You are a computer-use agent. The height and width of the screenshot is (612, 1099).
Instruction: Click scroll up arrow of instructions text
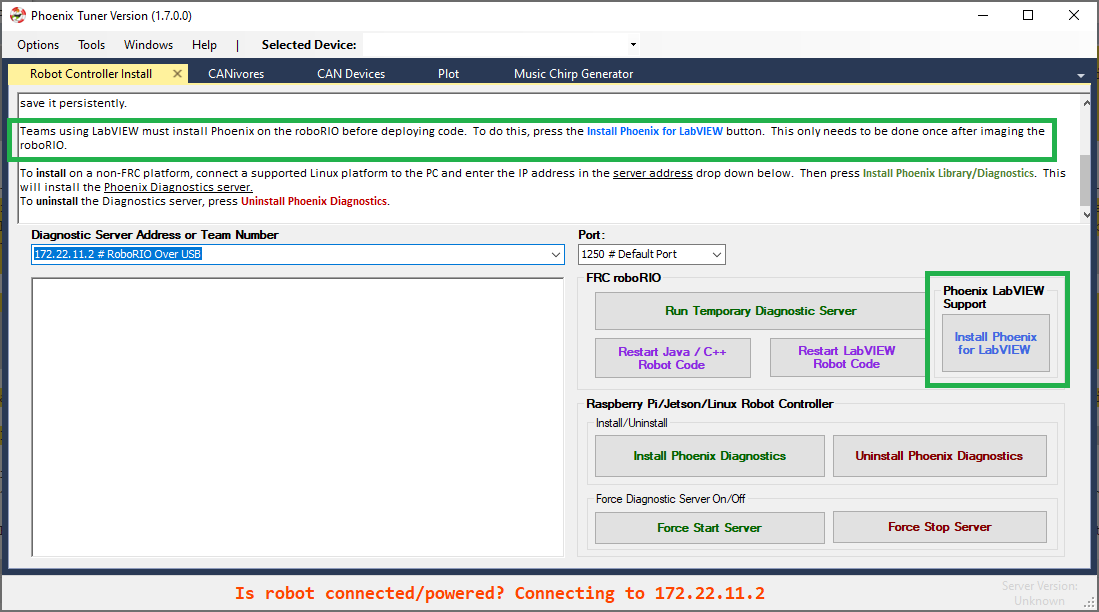pyautogui.click(x=1086, y=103)
